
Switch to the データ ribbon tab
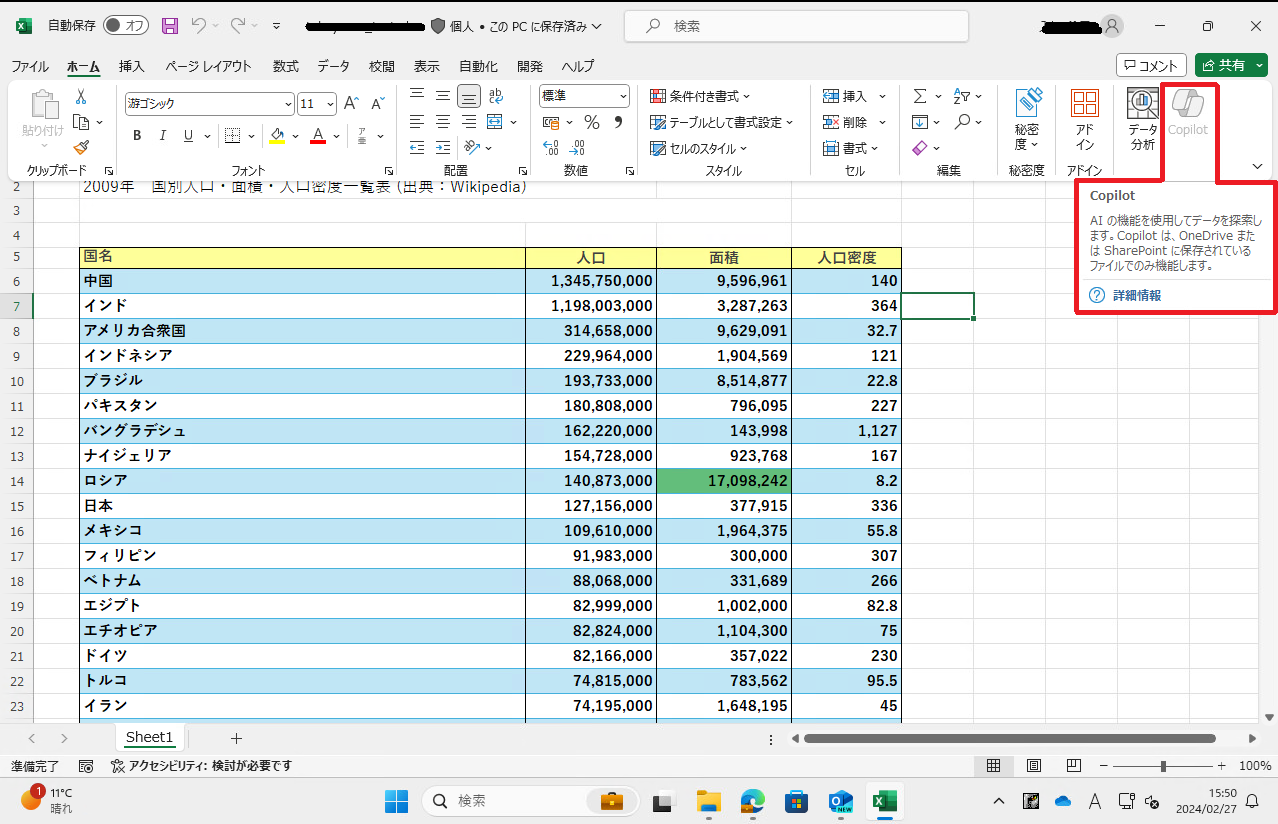coord(333,66)
